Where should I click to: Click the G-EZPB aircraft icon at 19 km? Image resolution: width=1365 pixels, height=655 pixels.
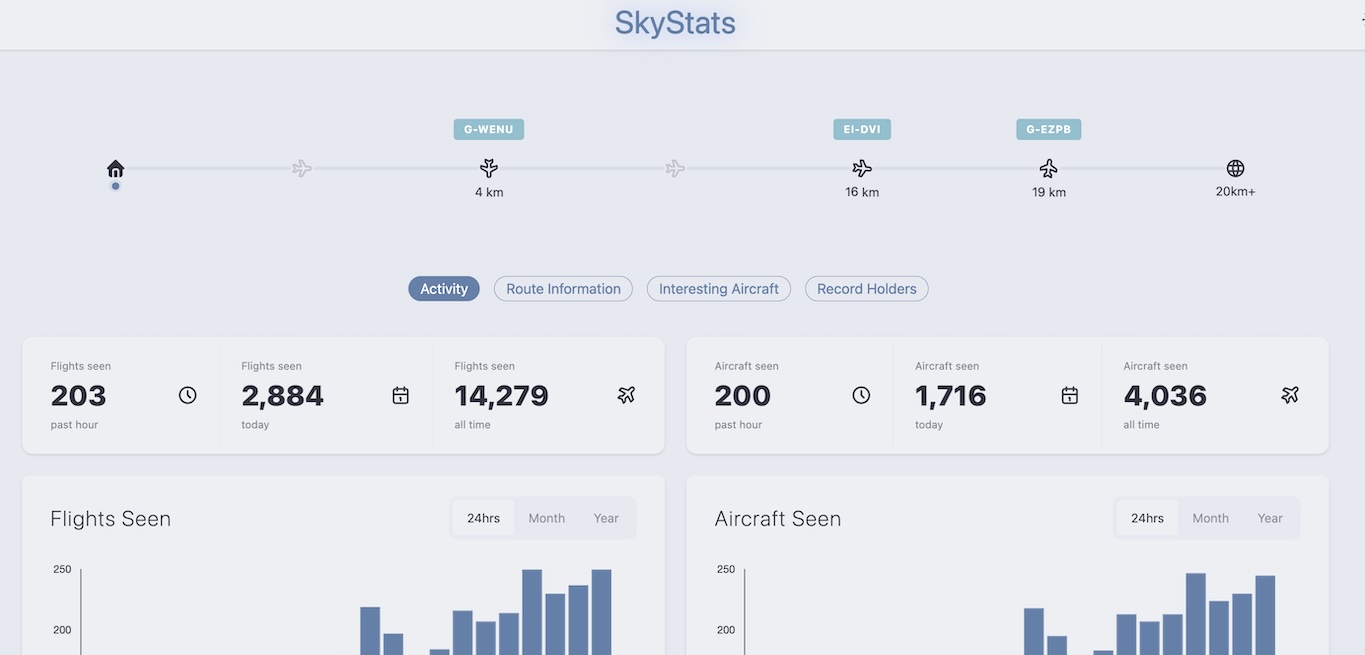[x=1048, y=168]
